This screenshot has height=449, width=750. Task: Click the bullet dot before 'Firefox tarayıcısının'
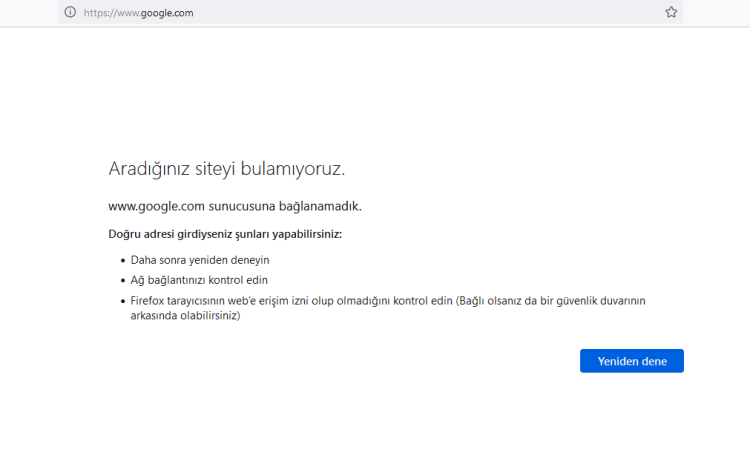click(122, 301)
